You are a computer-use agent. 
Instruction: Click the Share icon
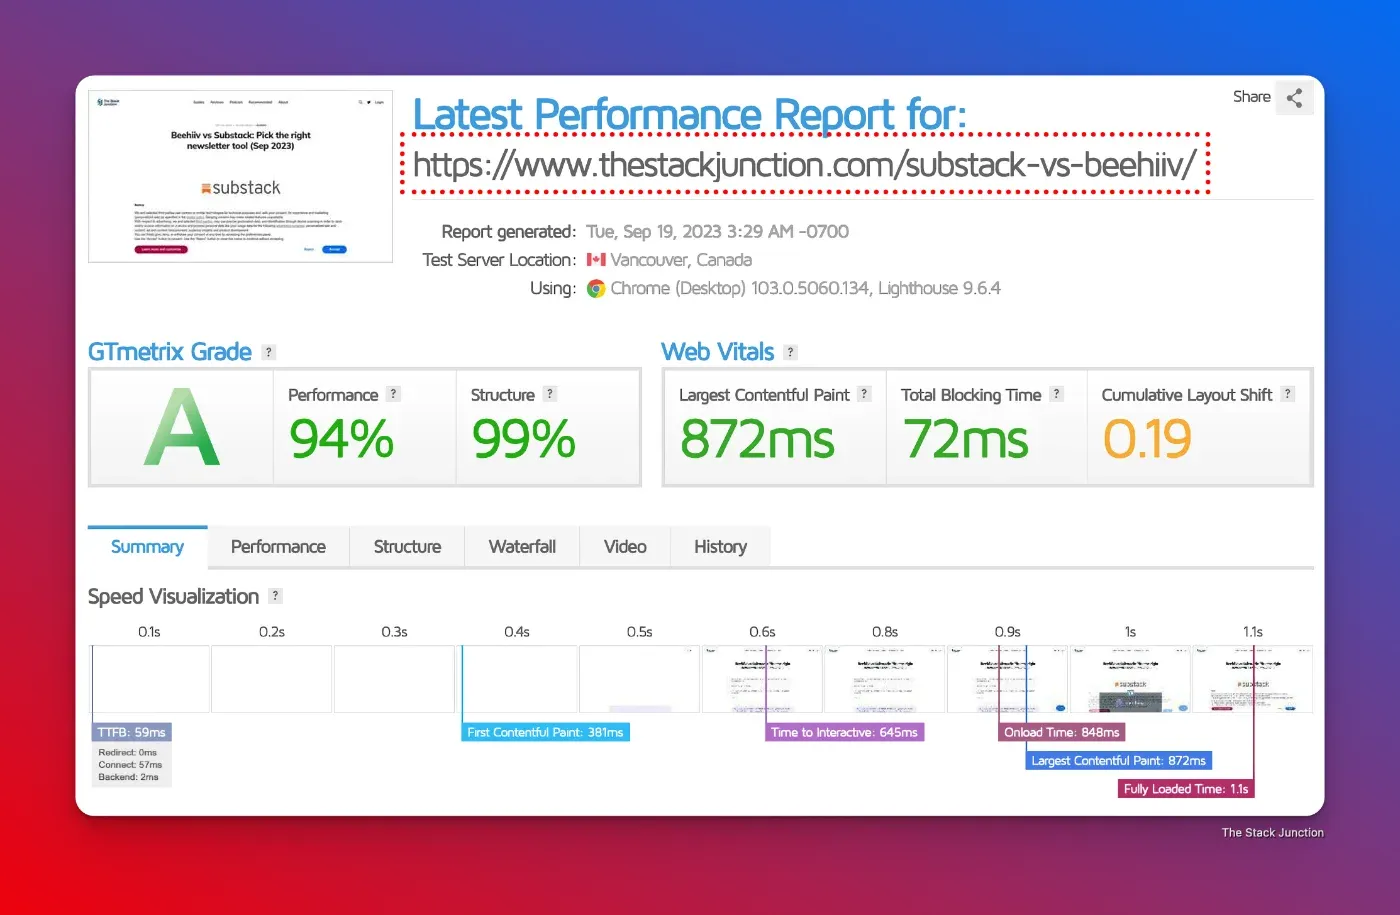point(1295,97)
